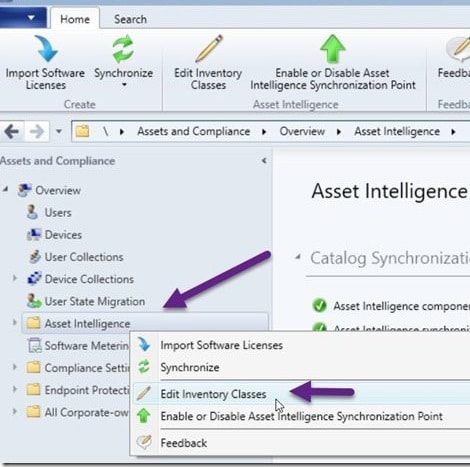Expand the Compliance Settings folder node
470x467 pixels.
[x=14, y=367]
